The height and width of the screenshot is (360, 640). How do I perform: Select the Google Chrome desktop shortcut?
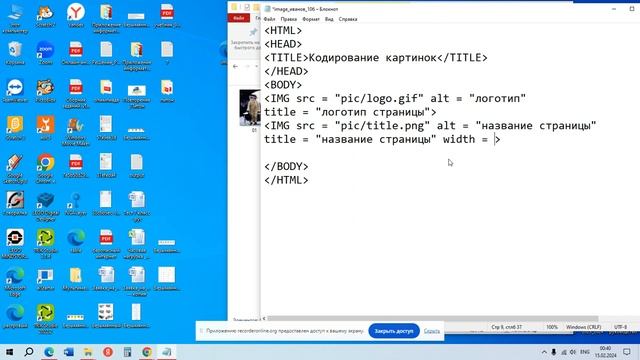[45, 168]
